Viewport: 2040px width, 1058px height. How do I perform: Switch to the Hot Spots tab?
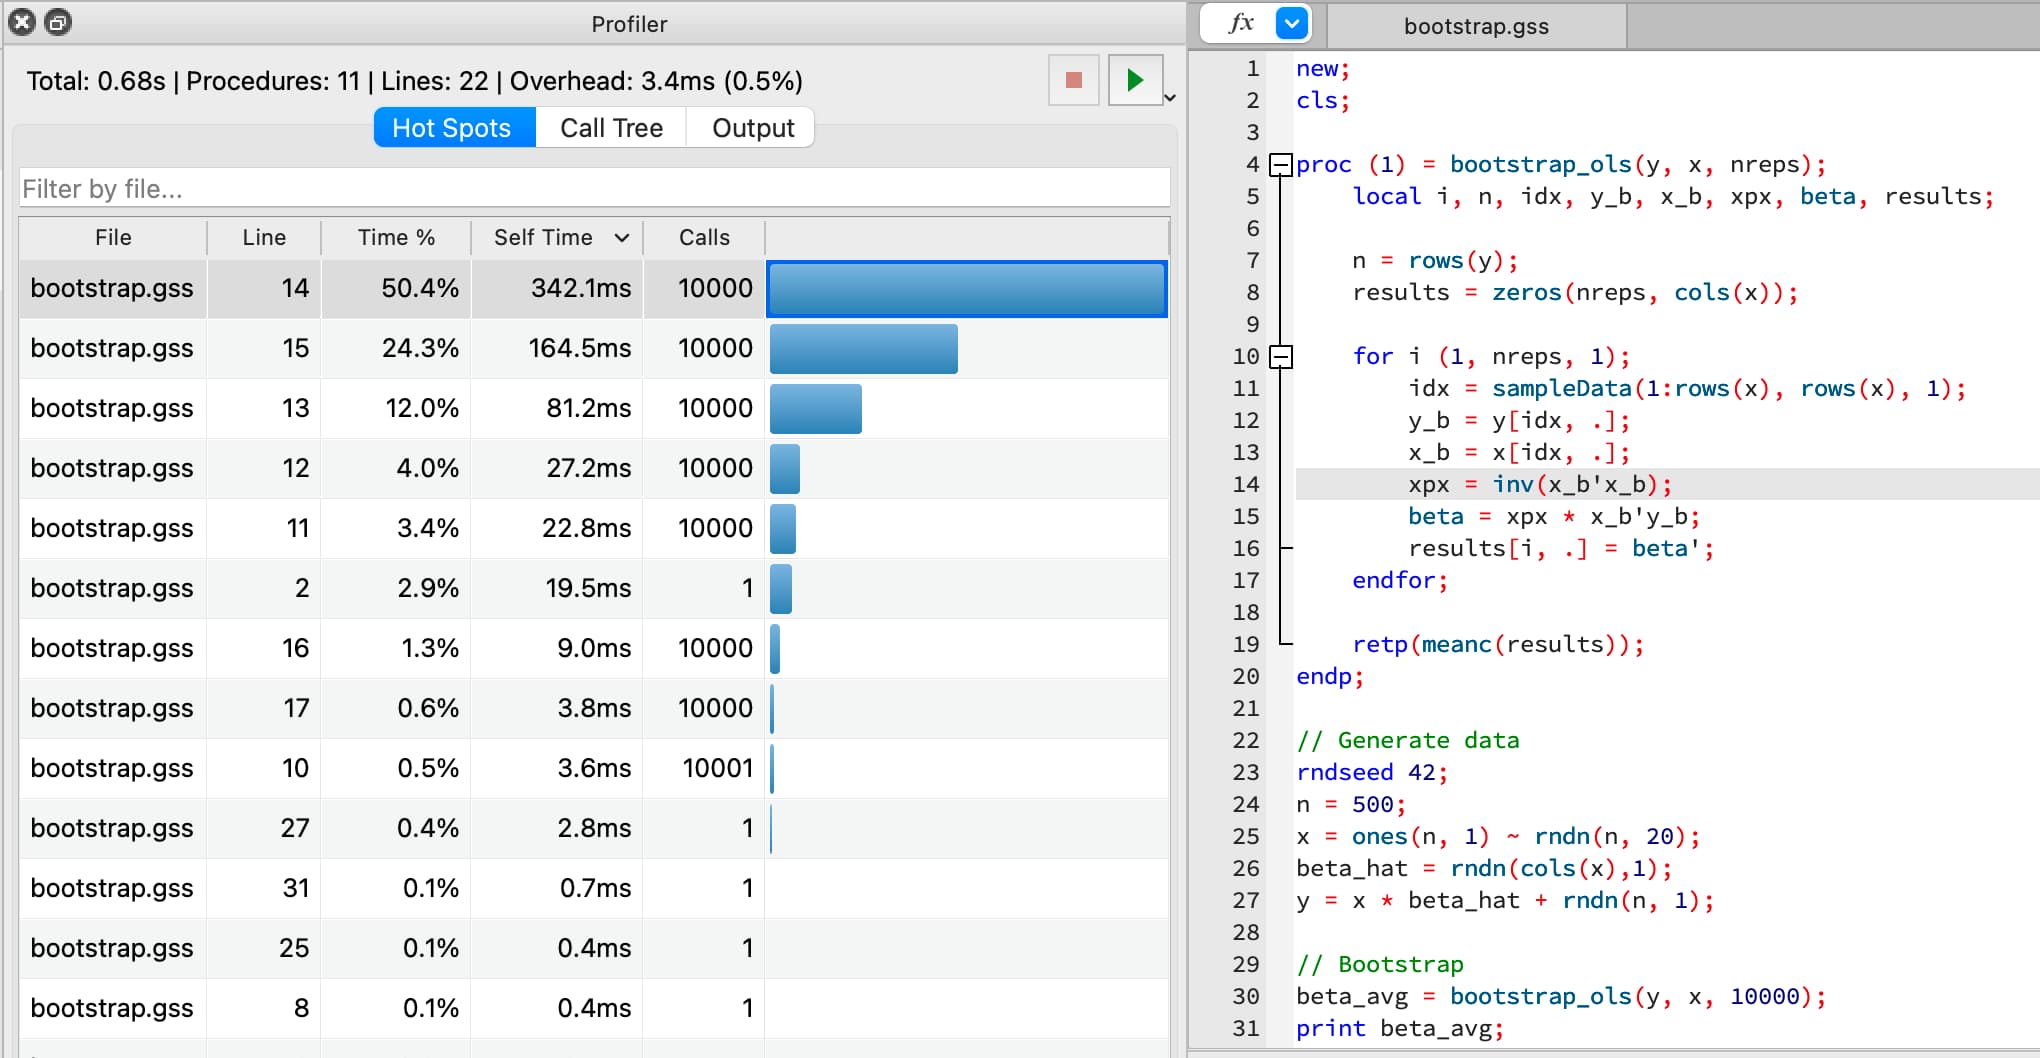[454, 128]
